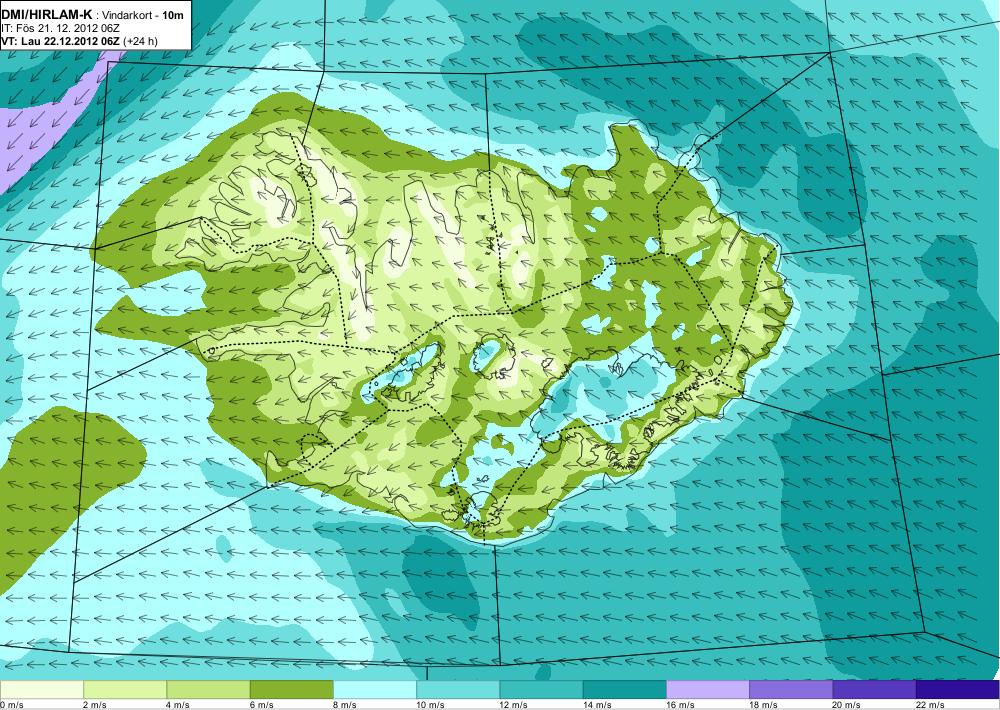The width and height of the screenshot is (1000, 710).
Task: Click the '14 m/s' legend label
Action: 597,705
